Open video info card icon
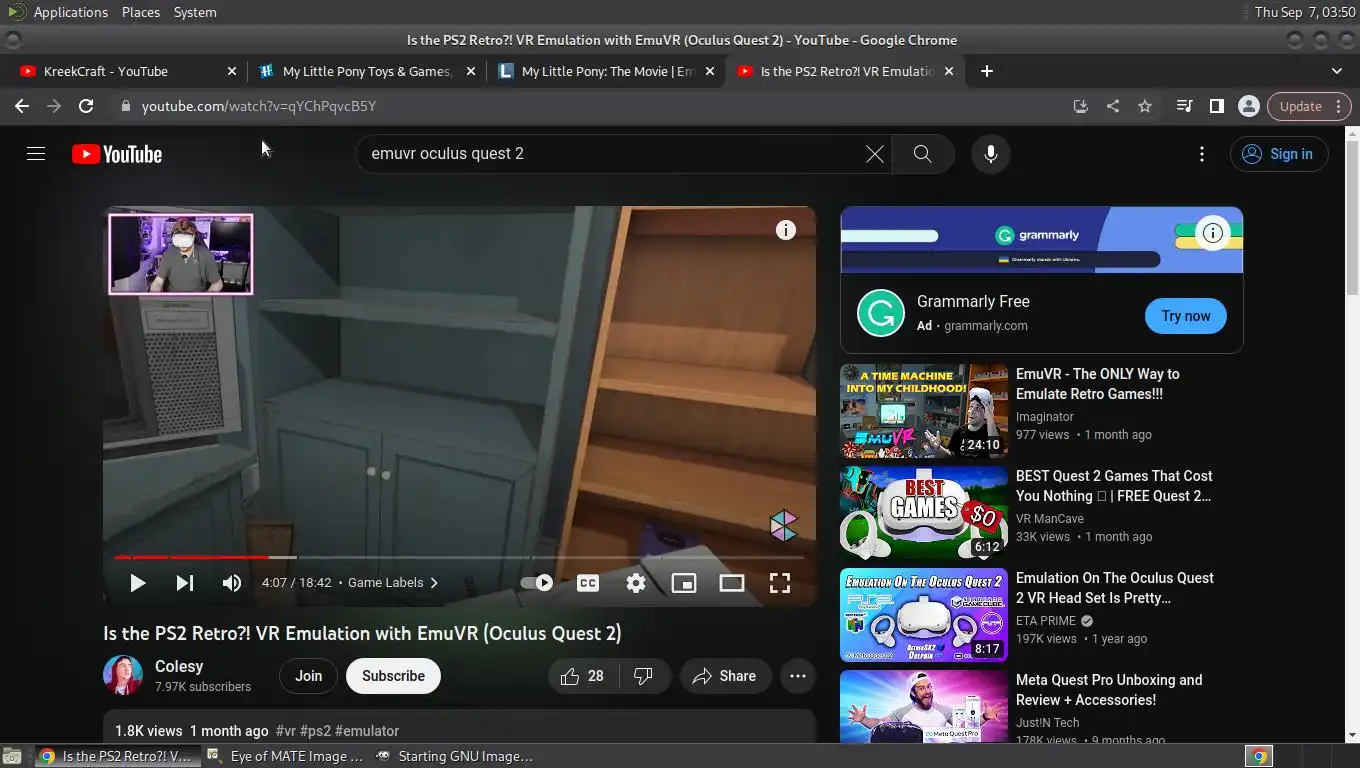1360x768 pixels. (786, 230)
